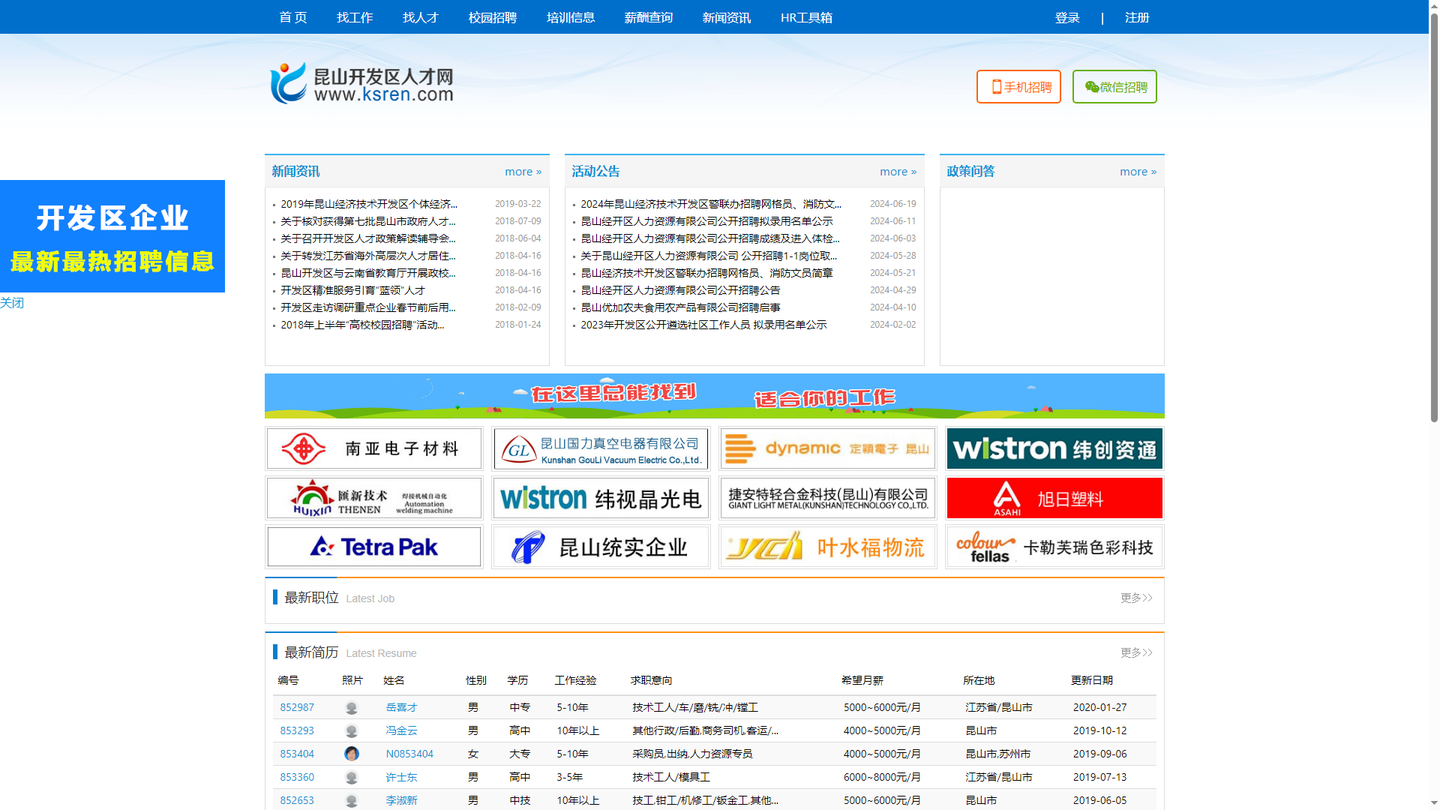Open 薪酬查询 navigation item

point(649,17)
